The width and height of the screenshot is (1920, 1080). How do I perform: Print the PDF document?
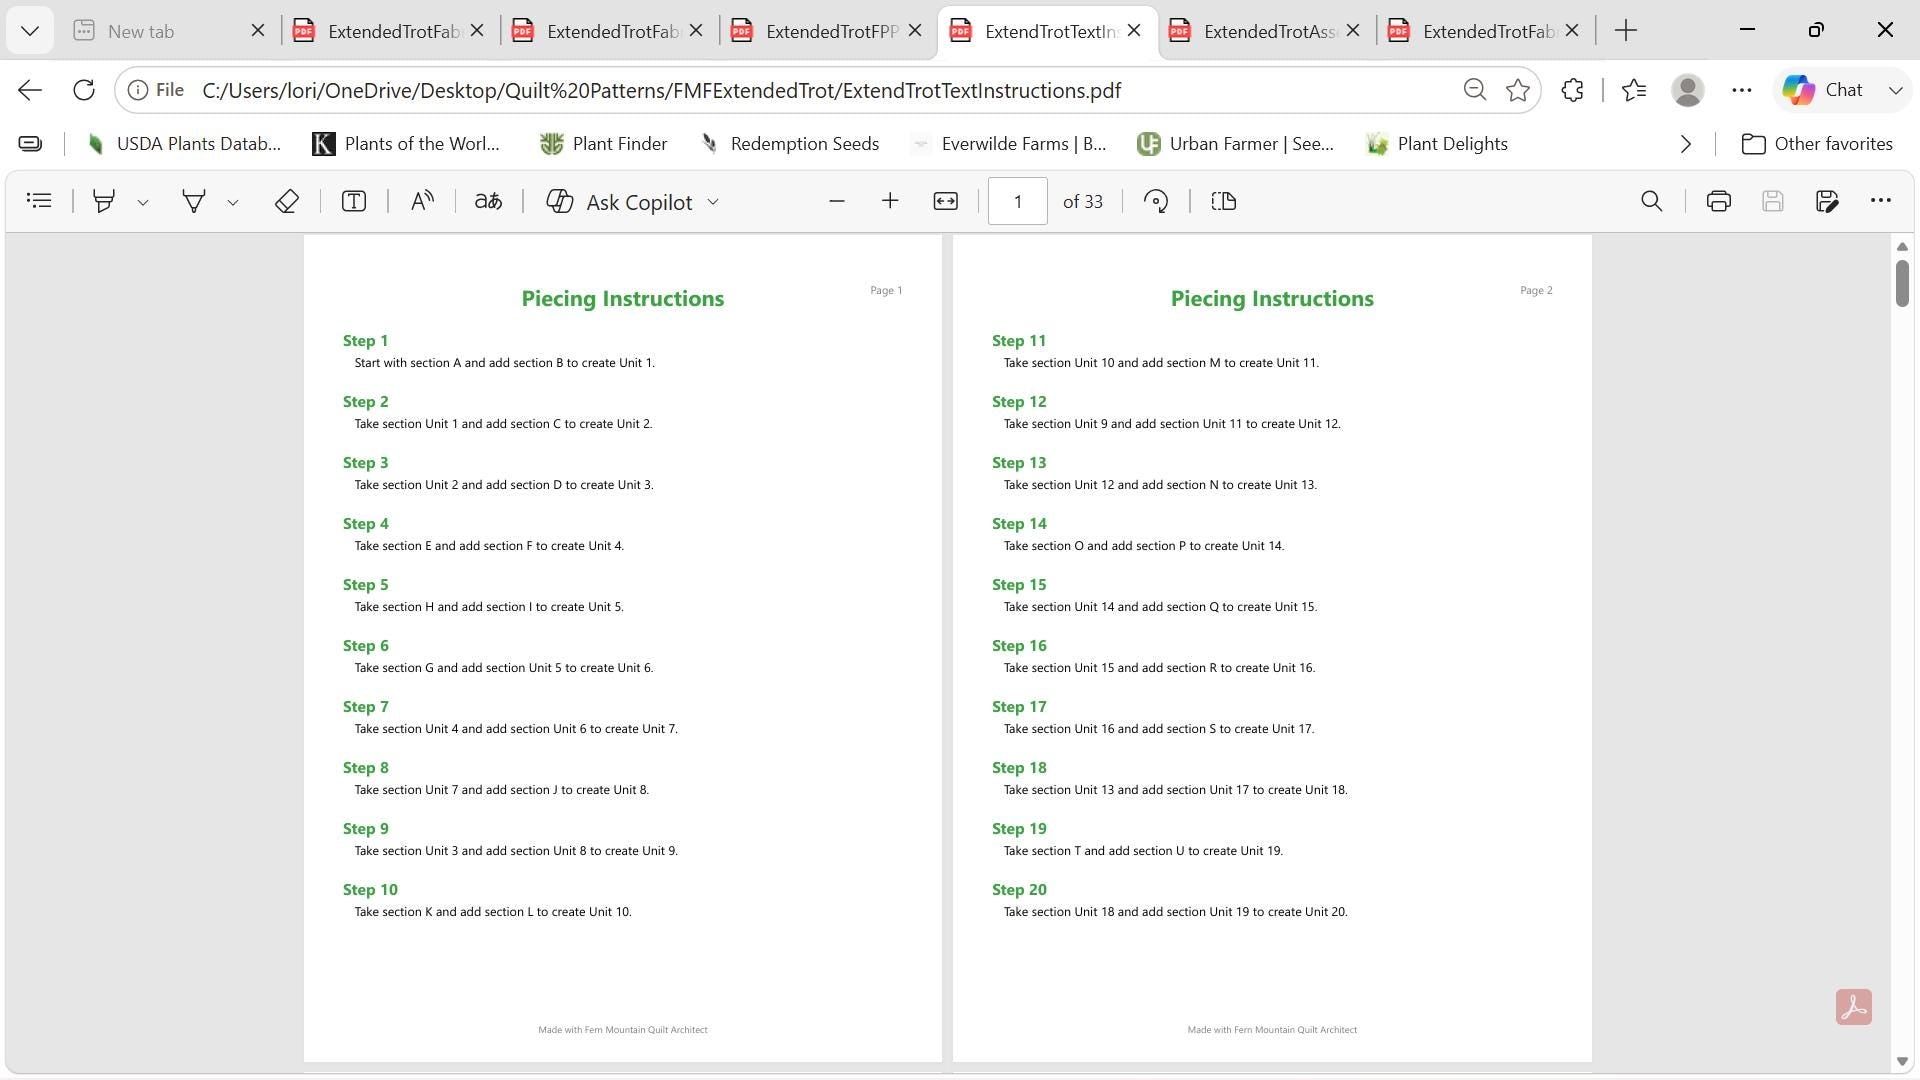pos(1719,201)
